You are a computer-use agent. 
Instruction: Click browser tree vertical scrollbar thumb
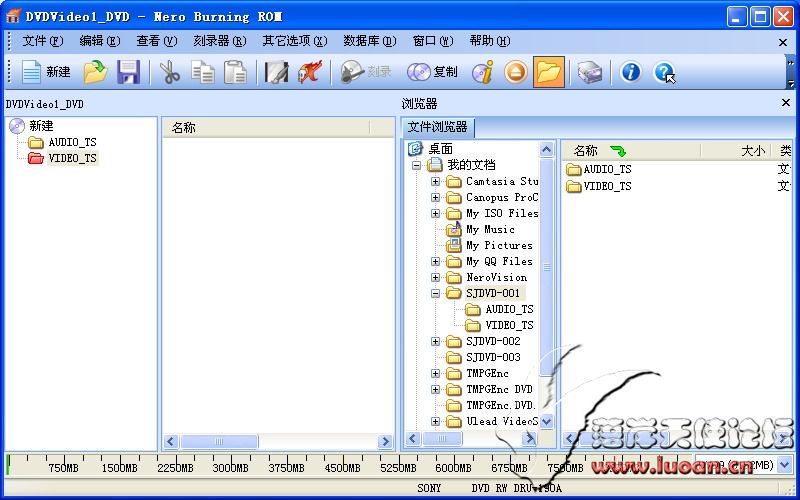coord(546,267)
